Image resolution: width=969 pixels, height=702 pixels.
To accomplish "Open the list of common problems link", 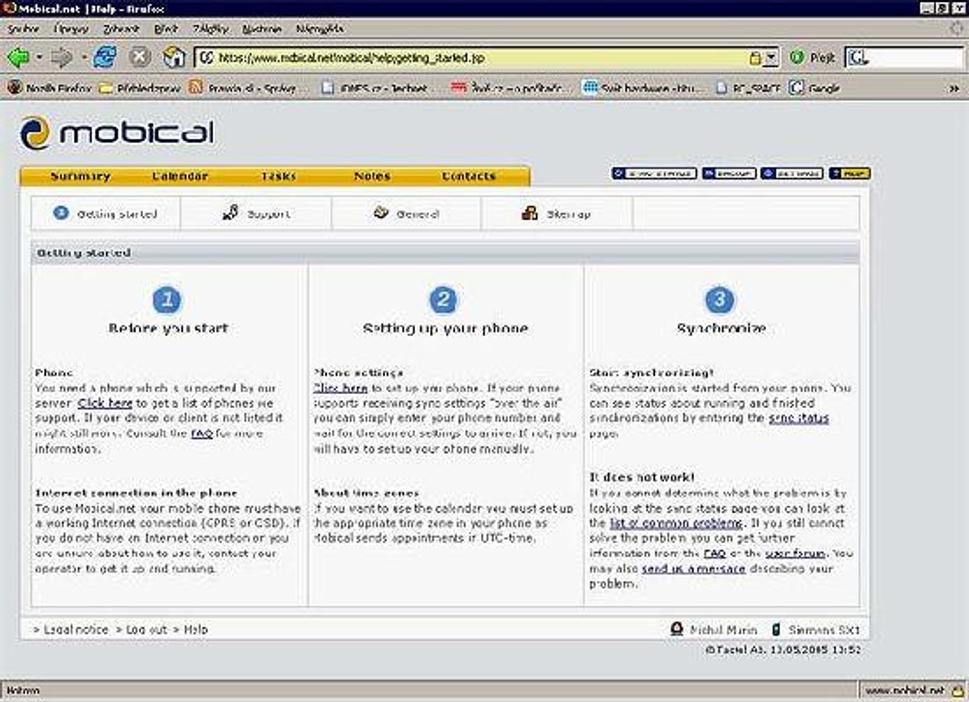I will click(x=676, y=523).
